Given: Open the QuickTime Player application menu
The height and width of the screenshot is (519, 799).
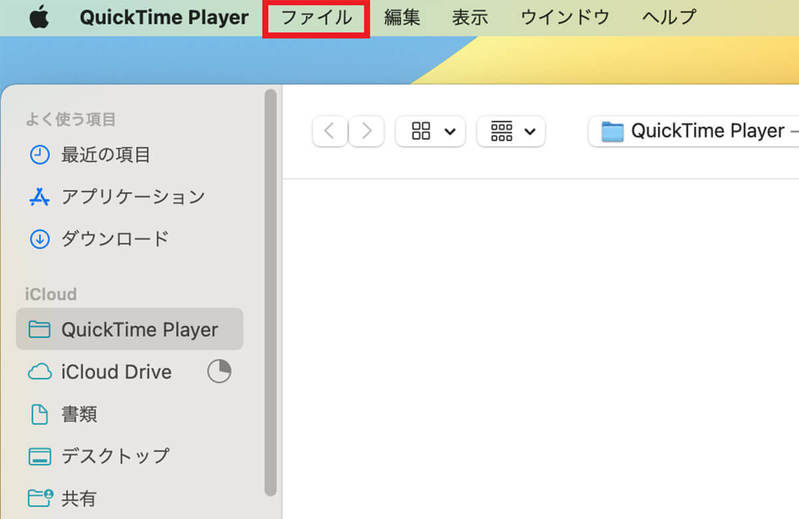Looking at the screenshot, I should (x=164, y=17).
